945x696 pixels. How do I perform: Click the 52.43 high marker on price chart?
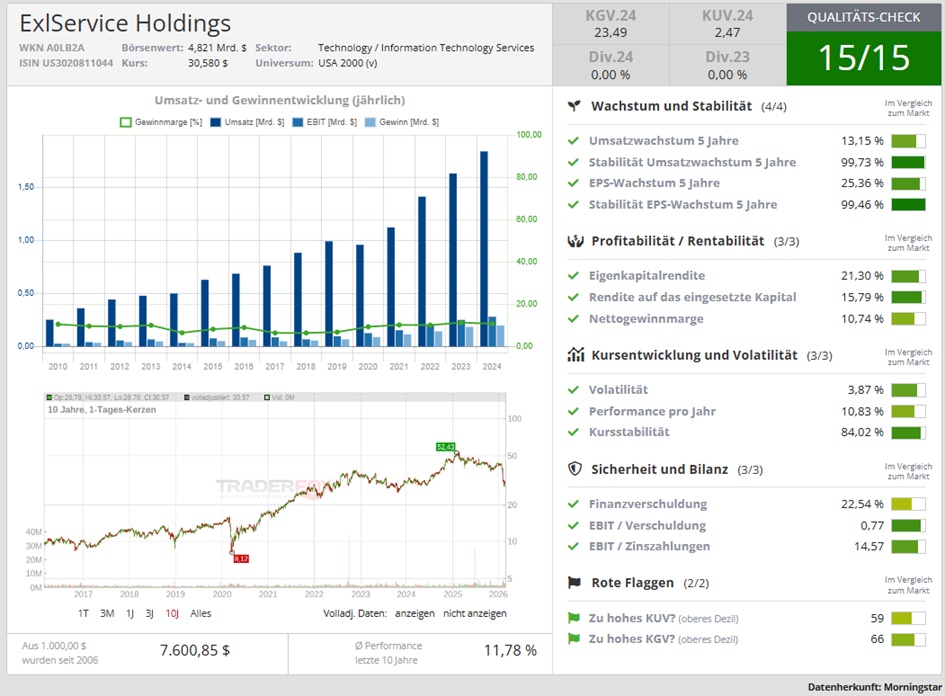point(446,447)
